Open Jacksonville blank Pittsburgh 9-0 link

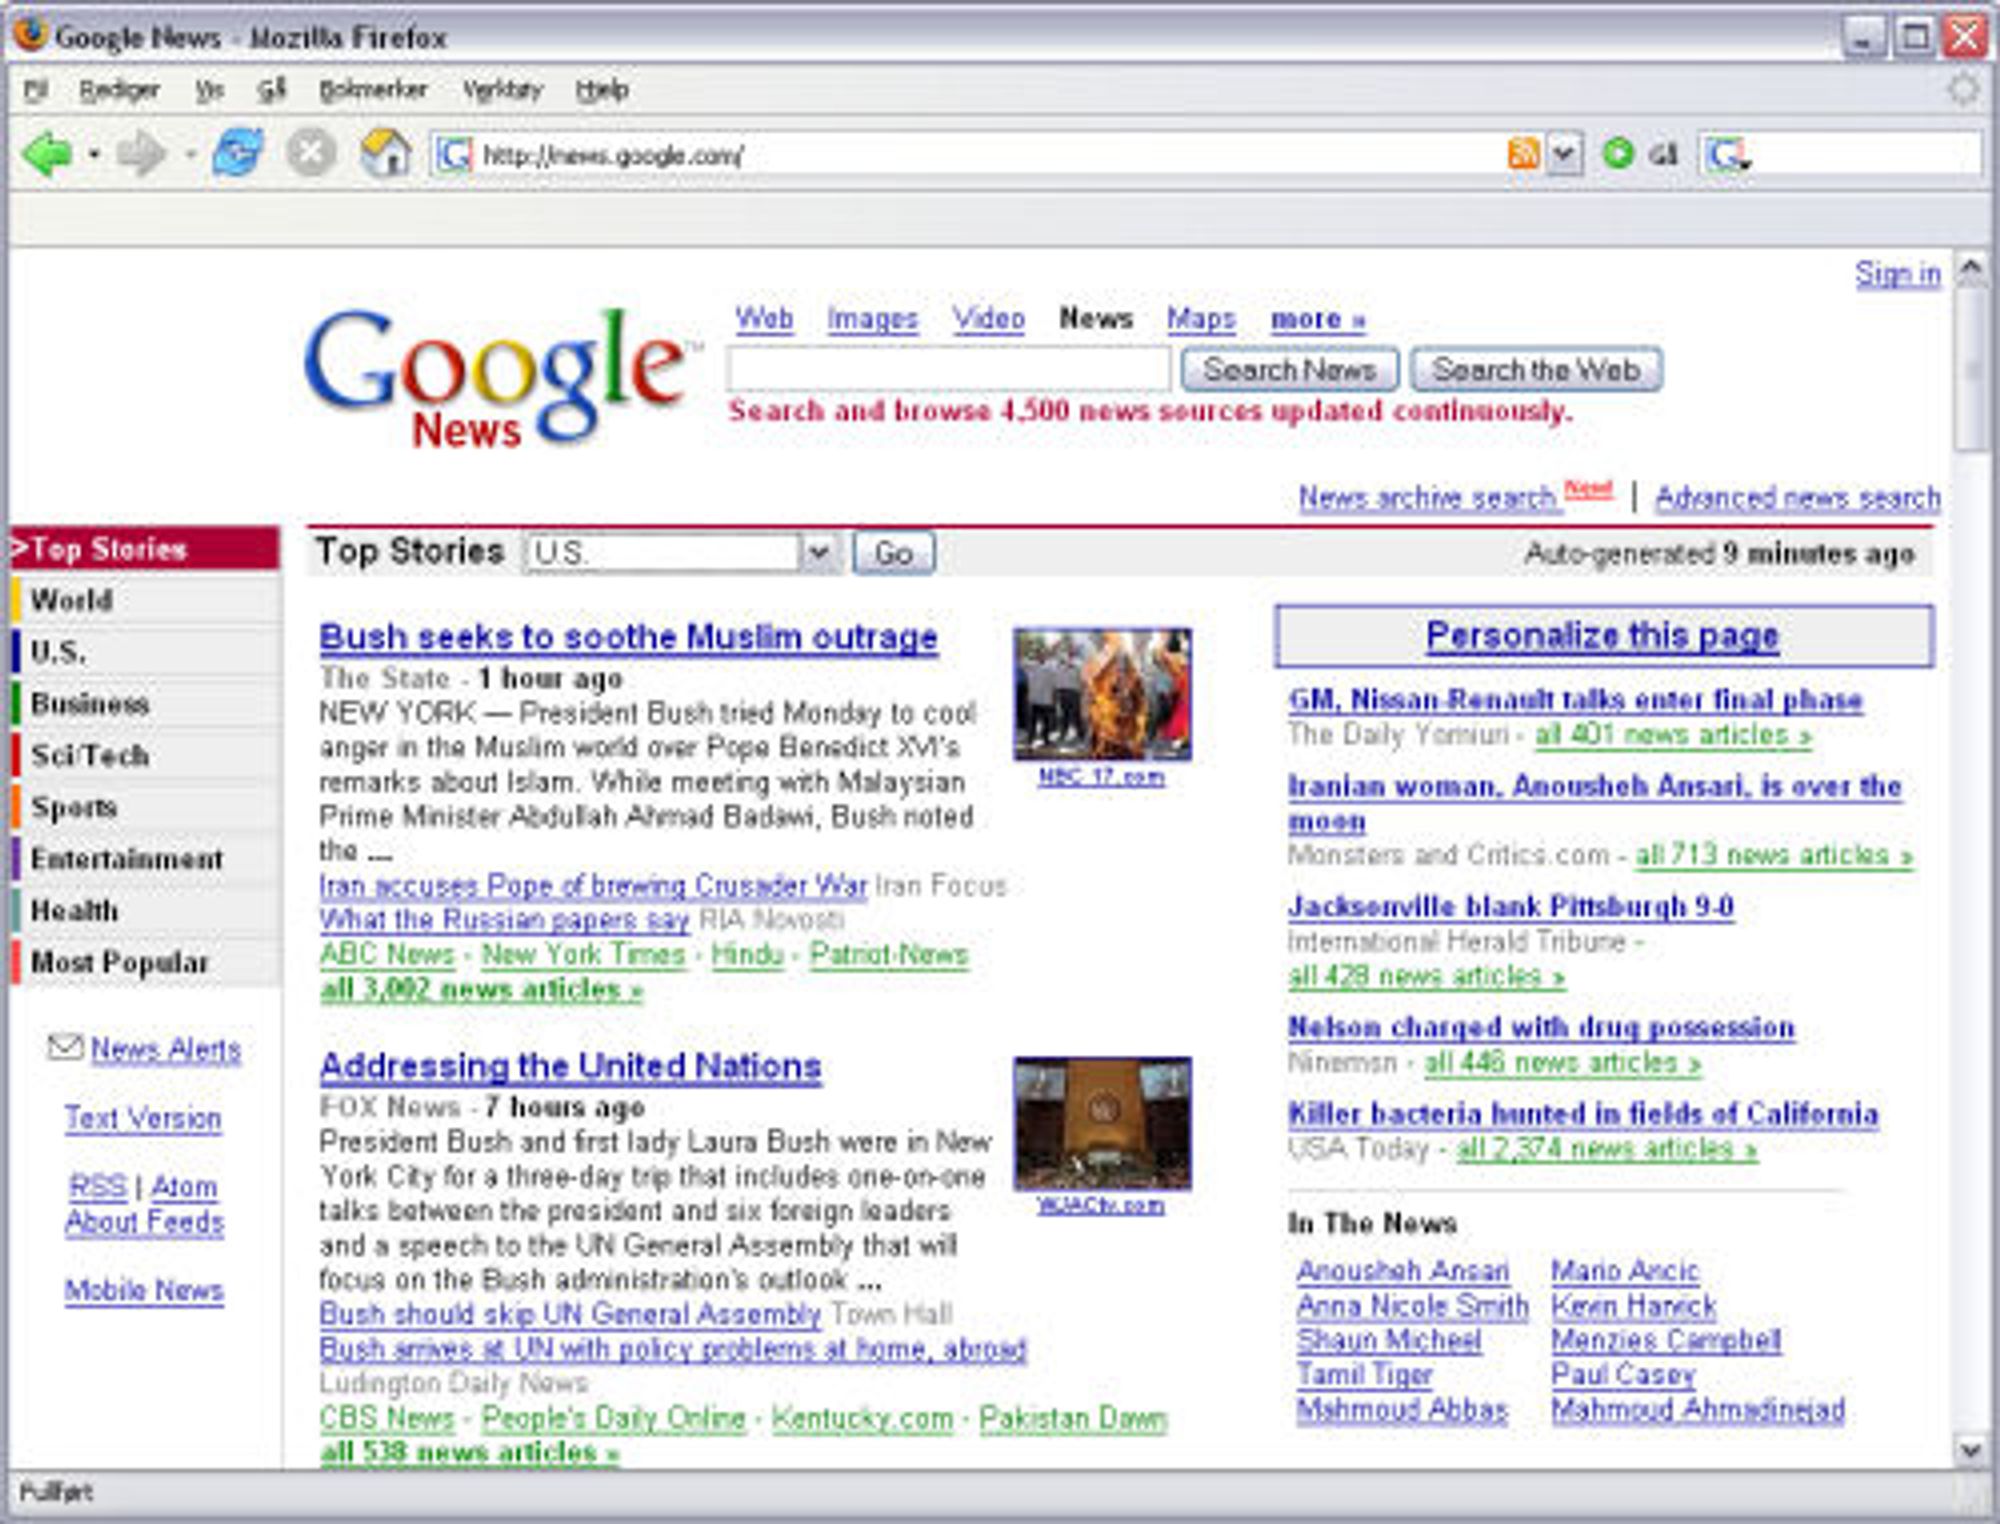click(x=1510, y=907)
